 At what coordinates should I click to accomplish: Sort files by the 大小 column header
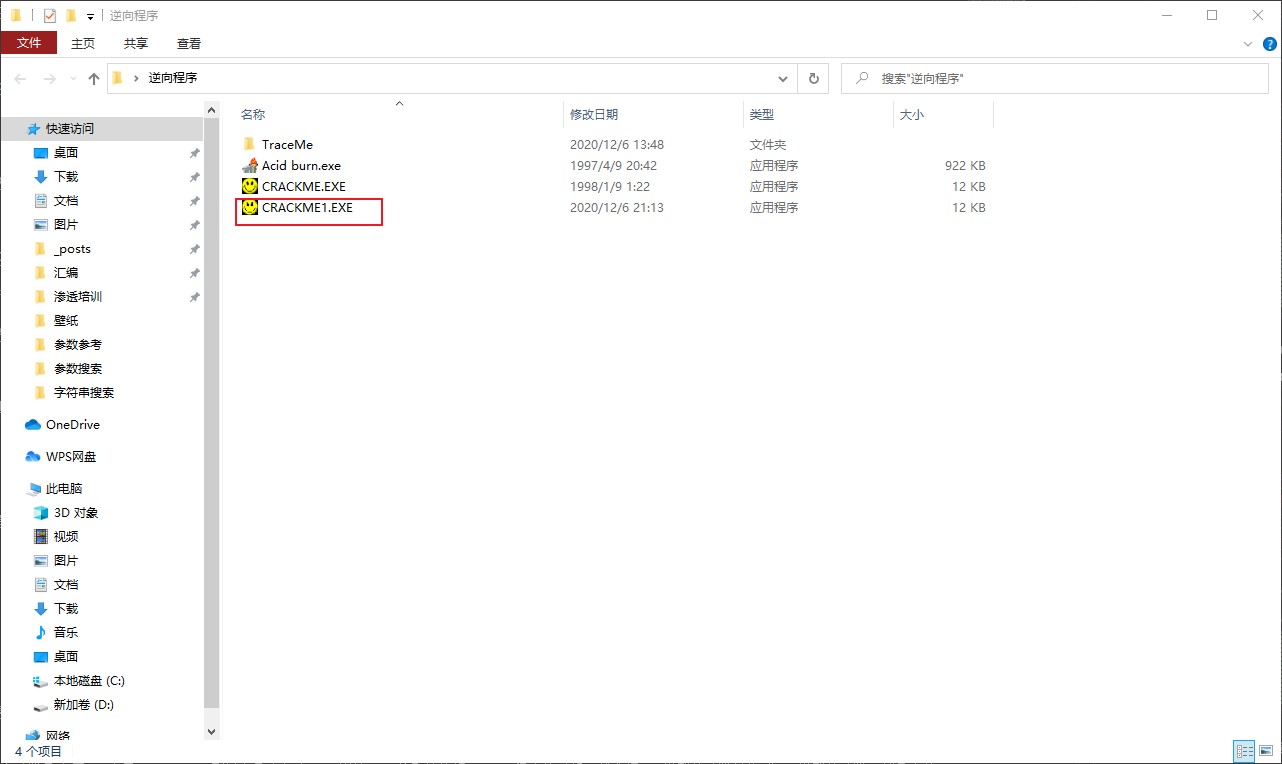944,115
